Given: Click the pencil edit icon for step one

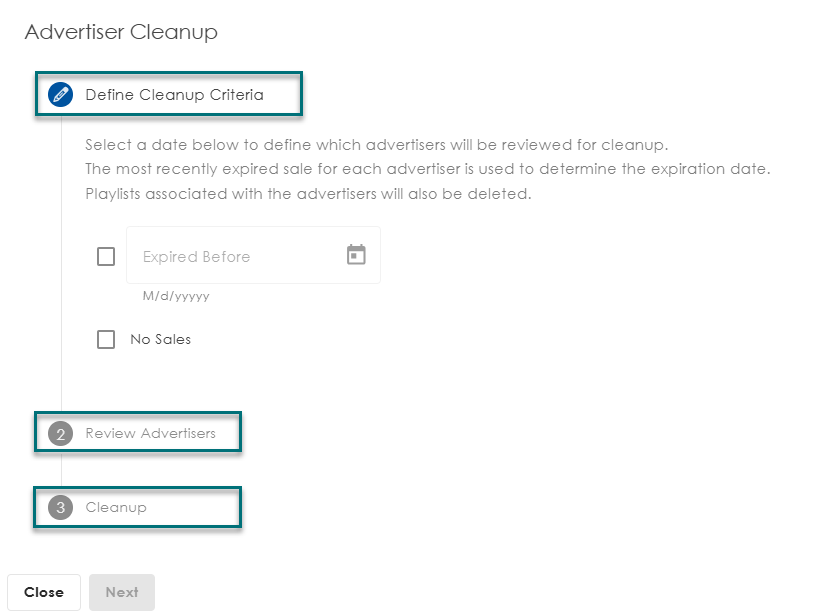Looking at the screenshot, I should (x=60, y=95).
